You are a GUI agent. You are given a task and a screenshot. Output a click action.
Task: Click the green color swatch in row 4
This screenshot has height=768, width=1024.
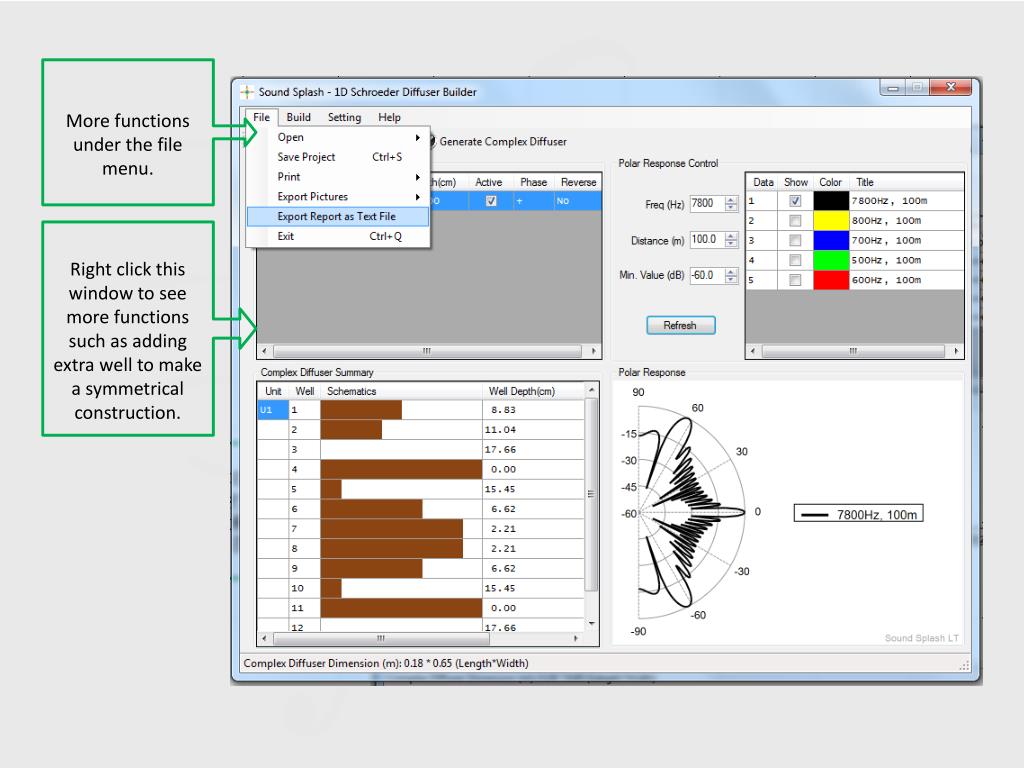(831, 260)
